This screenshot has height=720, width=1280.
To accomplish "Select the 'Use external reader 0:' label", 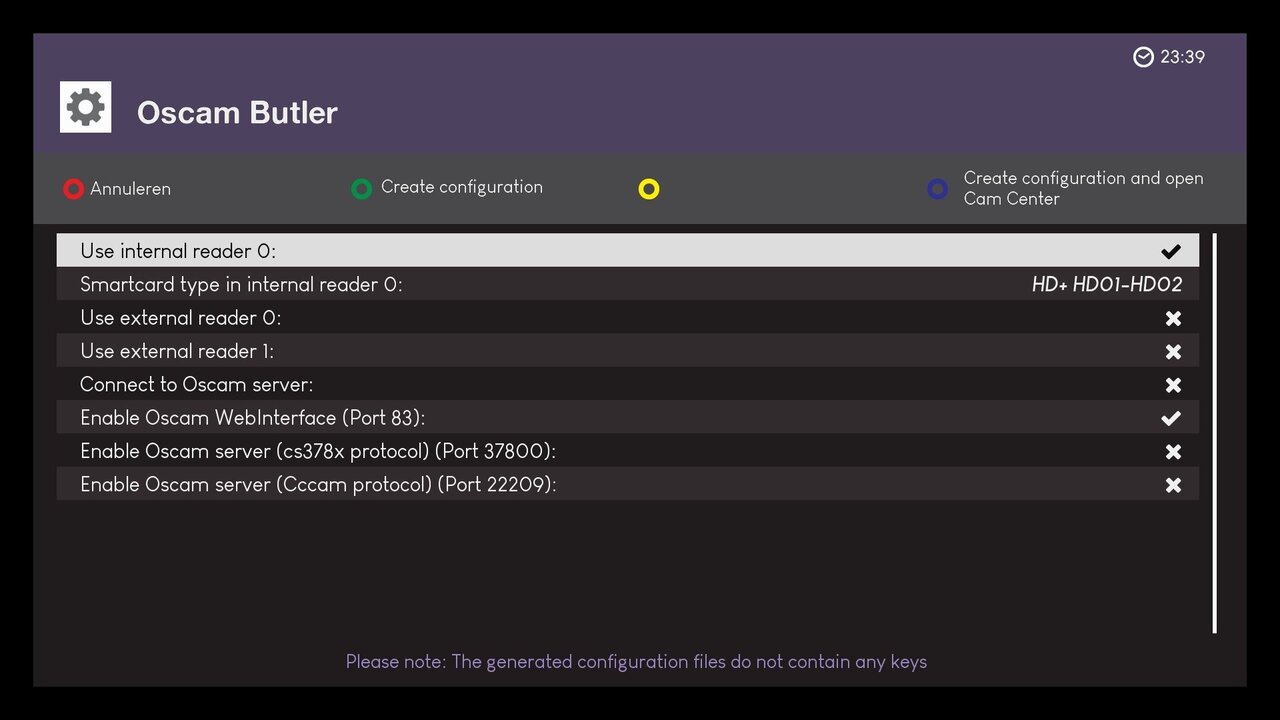I will click(x=180, y=318).
